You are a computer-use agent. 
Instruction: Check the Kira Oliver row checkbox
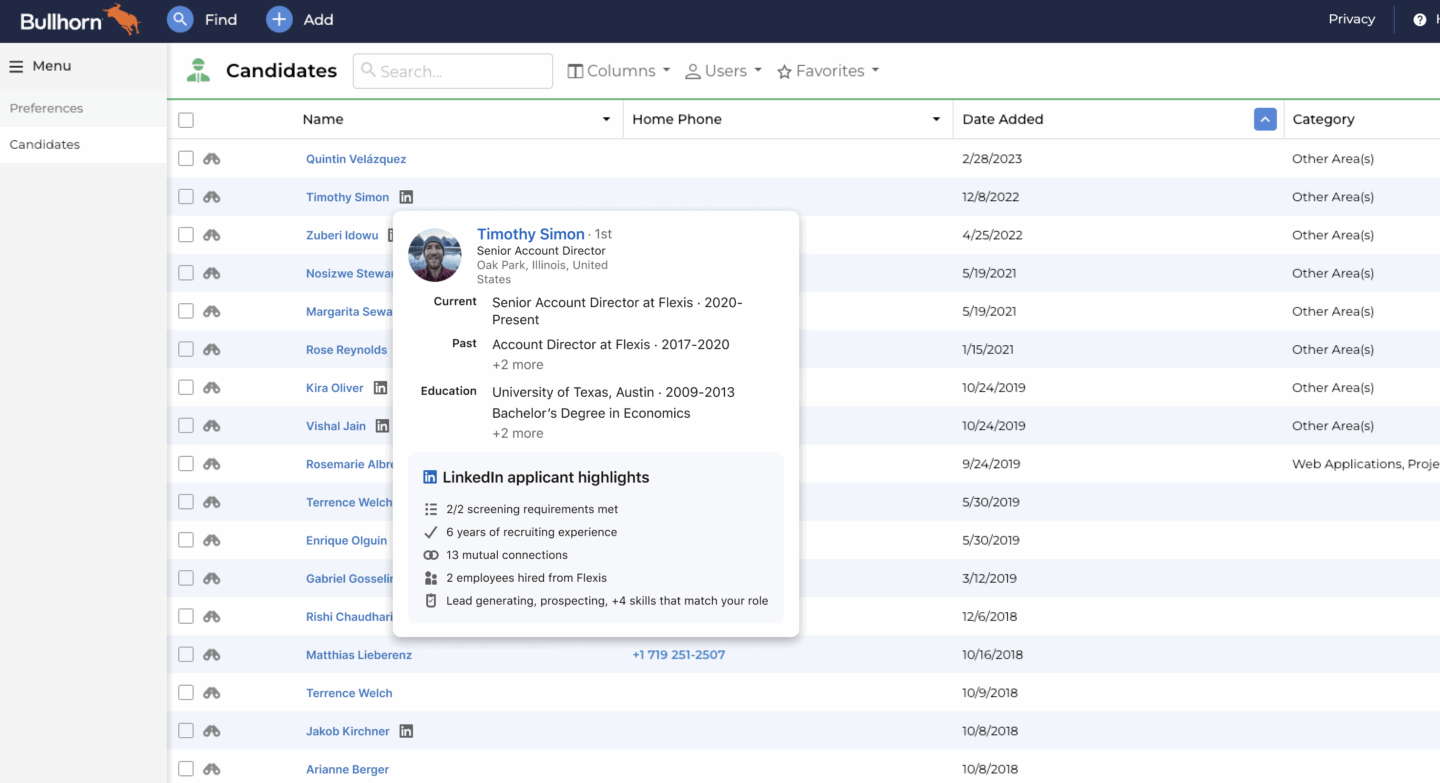point(186,387)
